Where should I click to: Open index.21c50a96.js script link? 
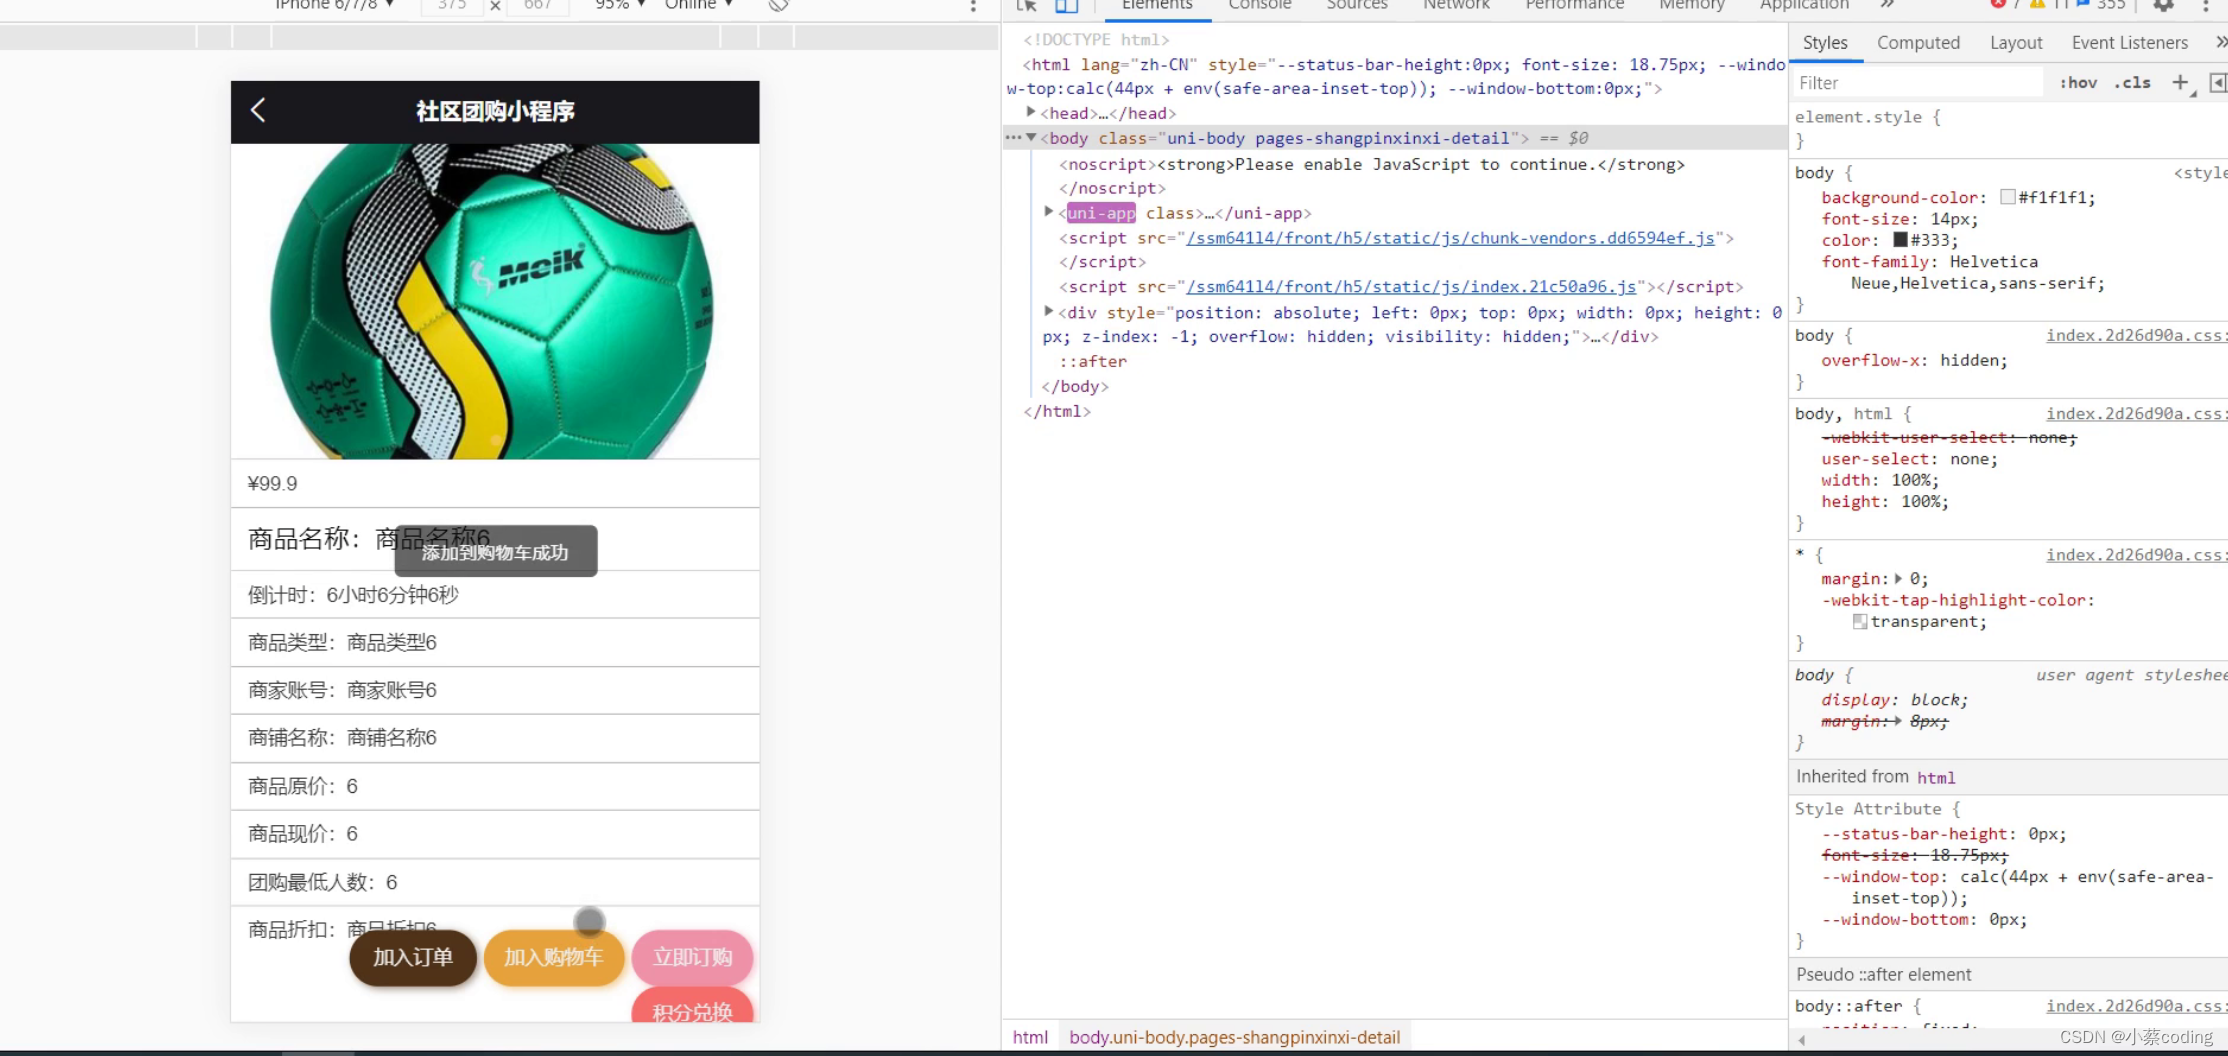1411,287
